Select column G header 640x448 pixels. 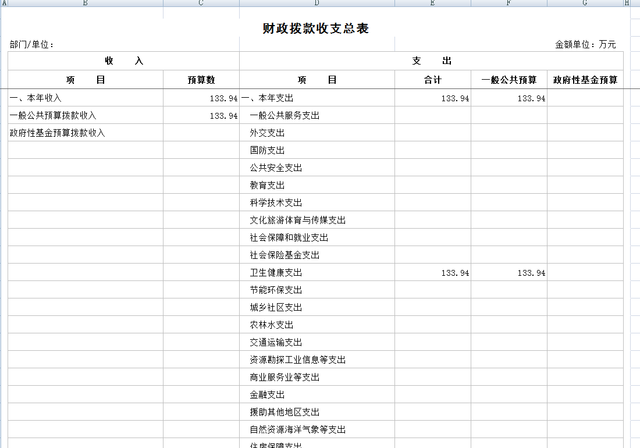tap(583, 4)
